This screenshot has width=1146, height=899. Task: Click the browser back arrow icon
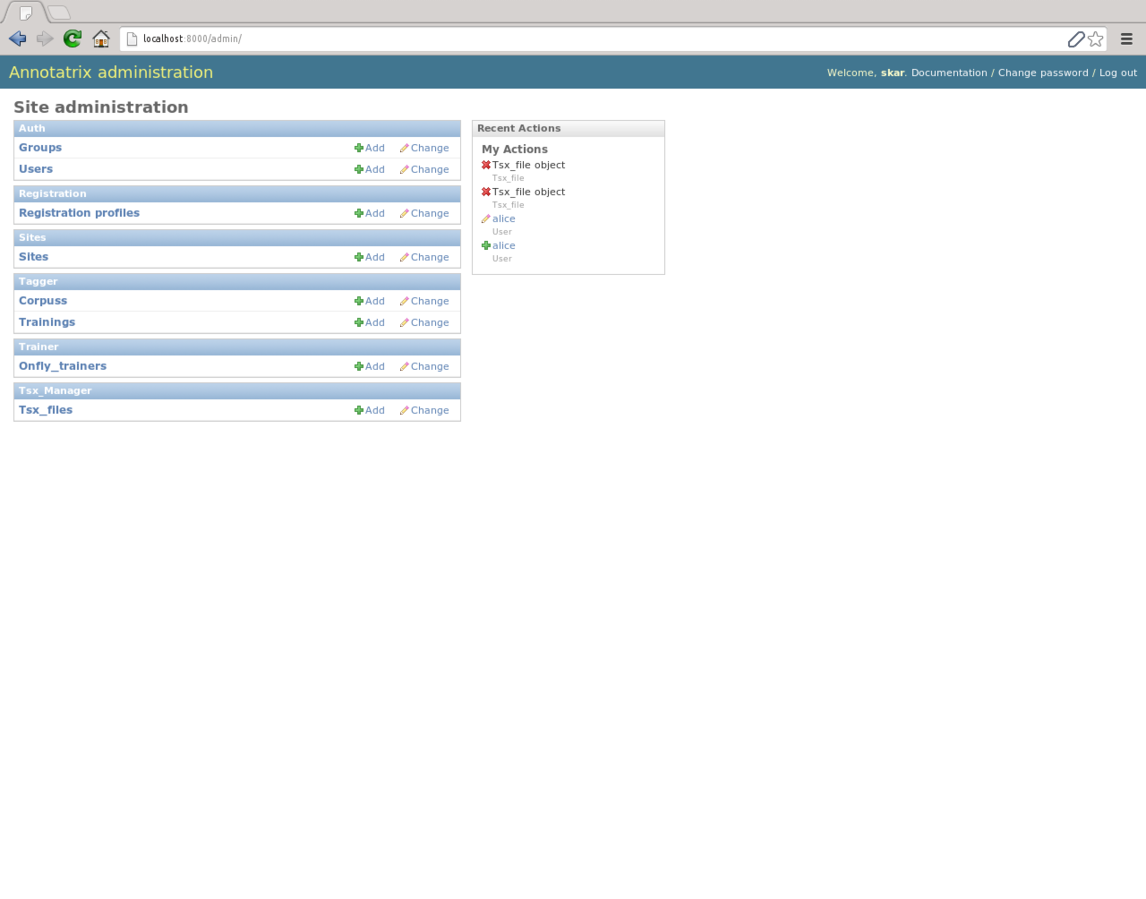click(x=18, y=39)
